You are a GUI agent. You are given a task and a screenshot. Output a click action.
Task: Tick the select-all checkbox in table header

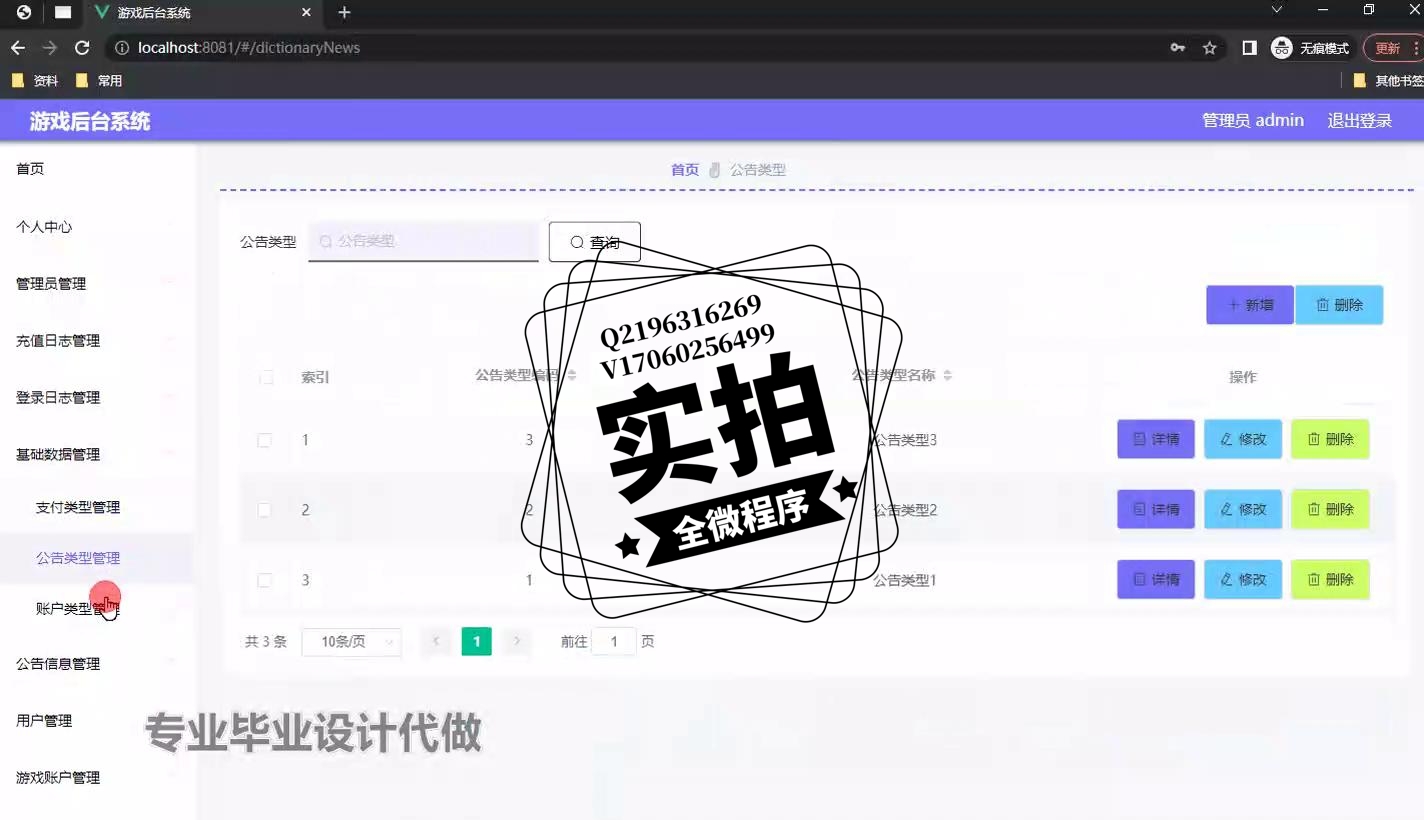point(266,377)
